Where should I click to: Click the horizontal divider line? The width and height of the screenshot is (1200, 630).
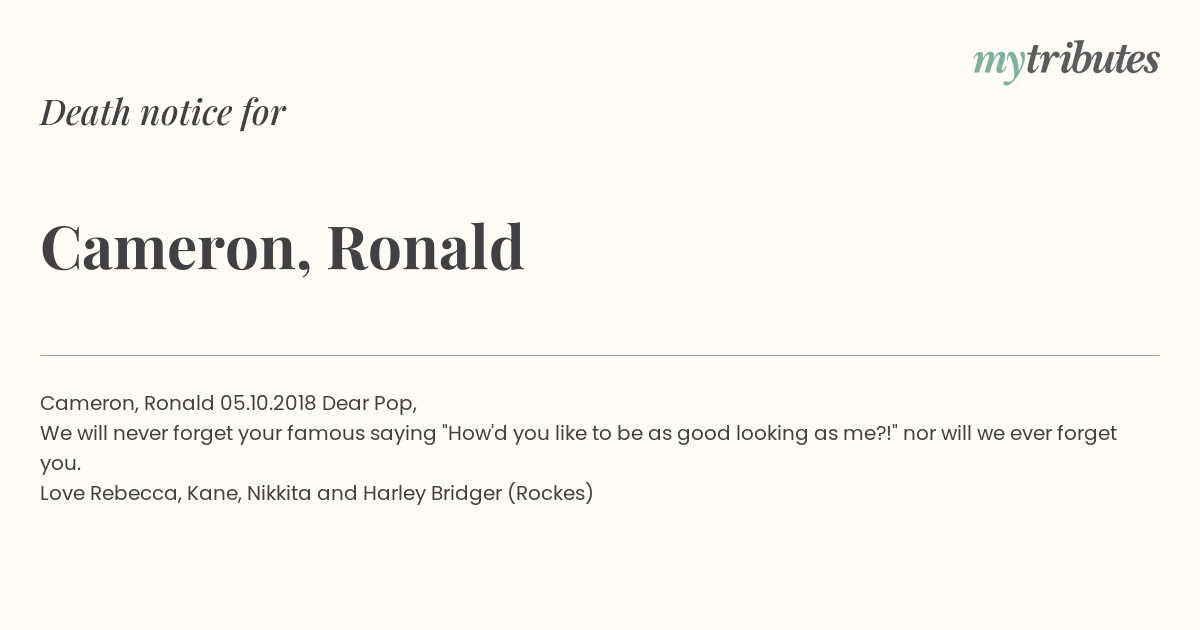coord(600,355)
